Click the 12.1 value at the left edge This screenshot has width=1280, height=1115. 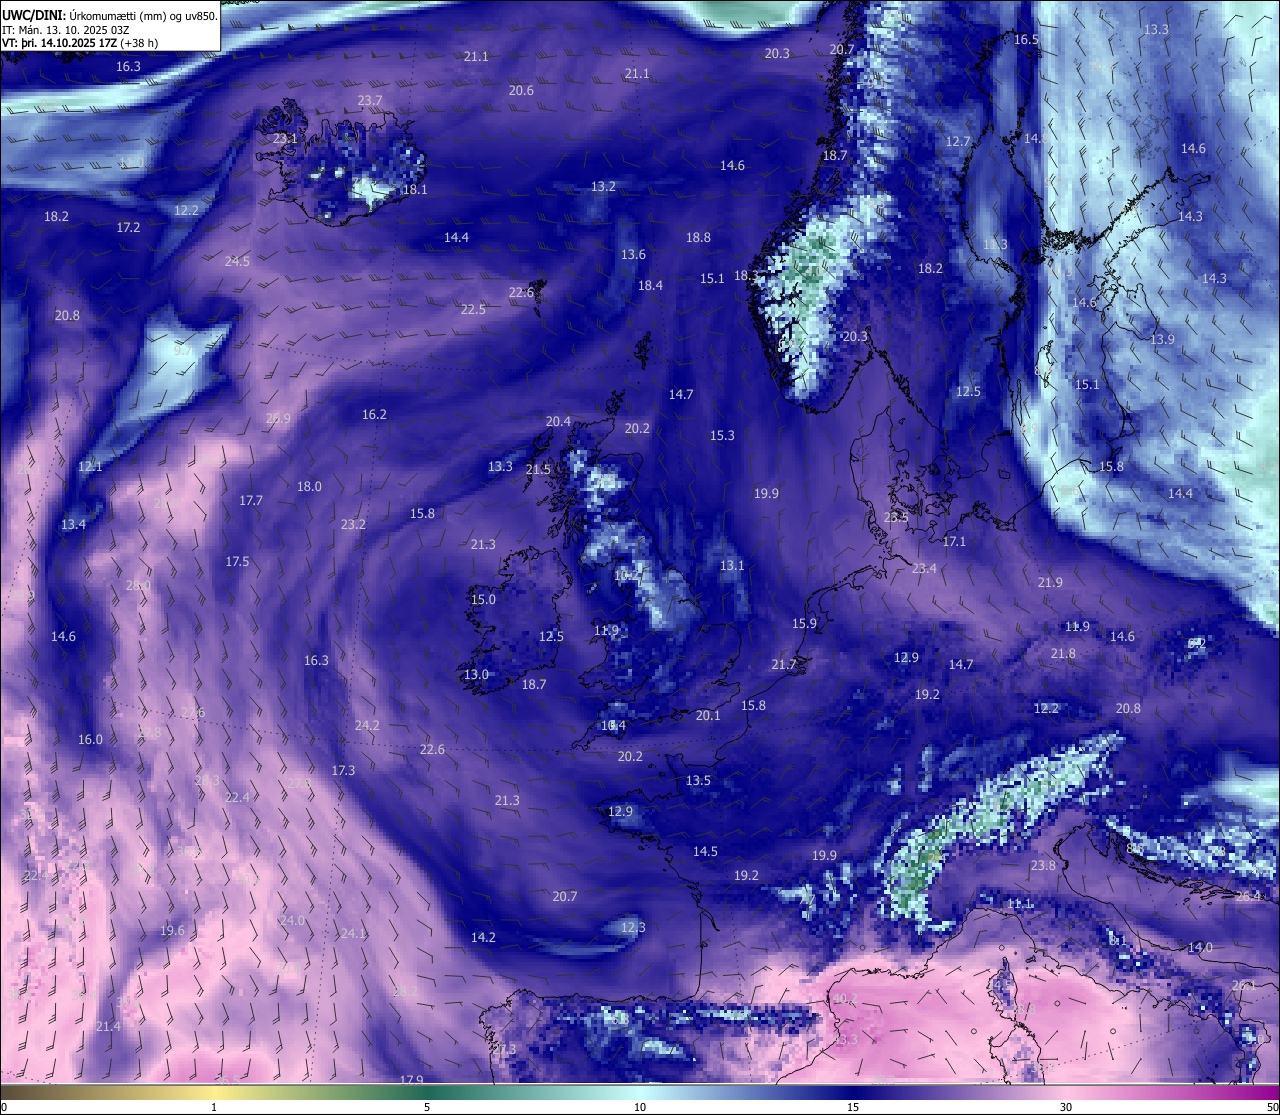click(90, 466)
